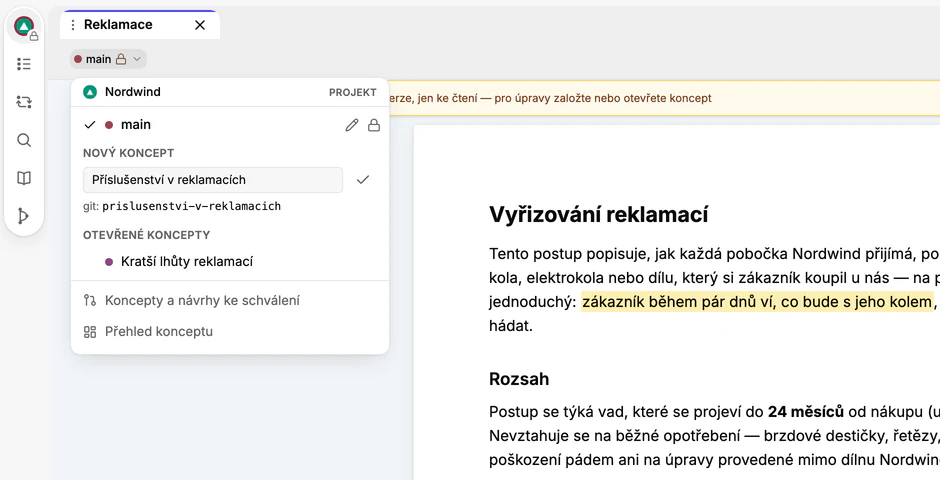The width and height of the screenshot is (940, 480).
Task: Click purple dot of Kratší lhůty reklamací
Action: [x=109, y=262]
